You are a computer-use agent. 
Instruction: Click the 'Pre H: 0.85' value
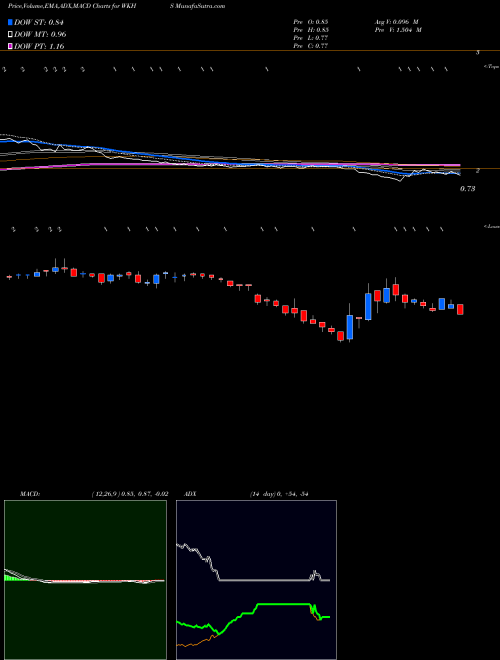pyautogui.click(x=311, y=30)
